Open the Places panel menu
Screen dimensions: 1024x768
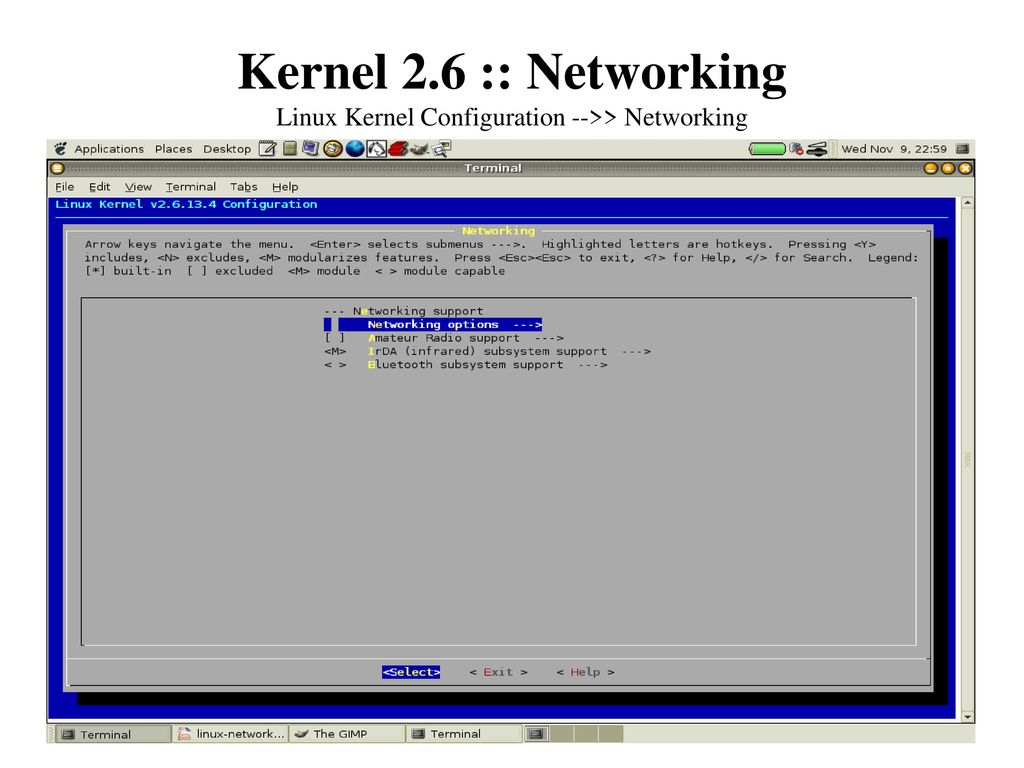click(173, 149)
